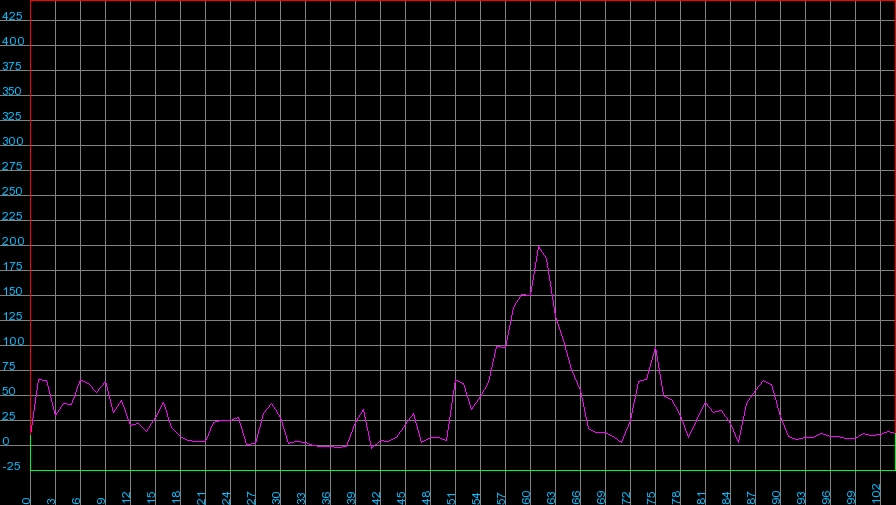
Task: Click the magenta curve's highest peak near 200
Action: point(538,247)
